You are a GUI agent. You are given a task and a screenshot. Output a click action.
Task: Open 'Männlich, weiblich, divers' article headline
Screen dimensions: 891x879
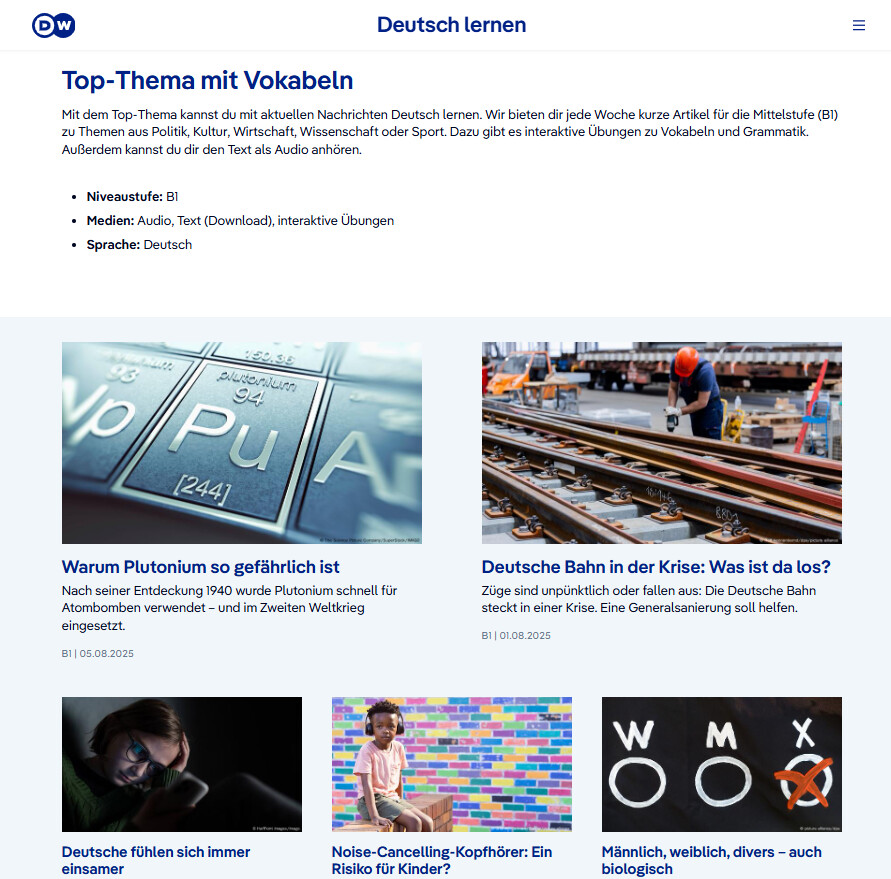point(711,860)
